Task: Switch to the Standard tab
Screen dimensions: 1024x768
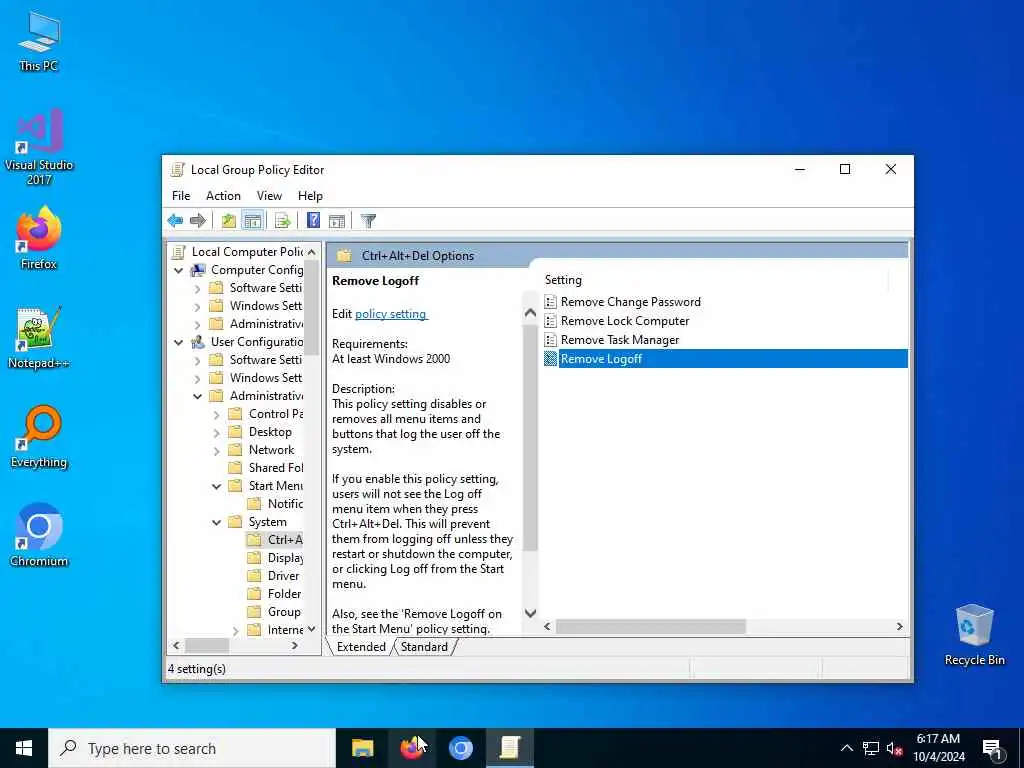Action: 424,647
